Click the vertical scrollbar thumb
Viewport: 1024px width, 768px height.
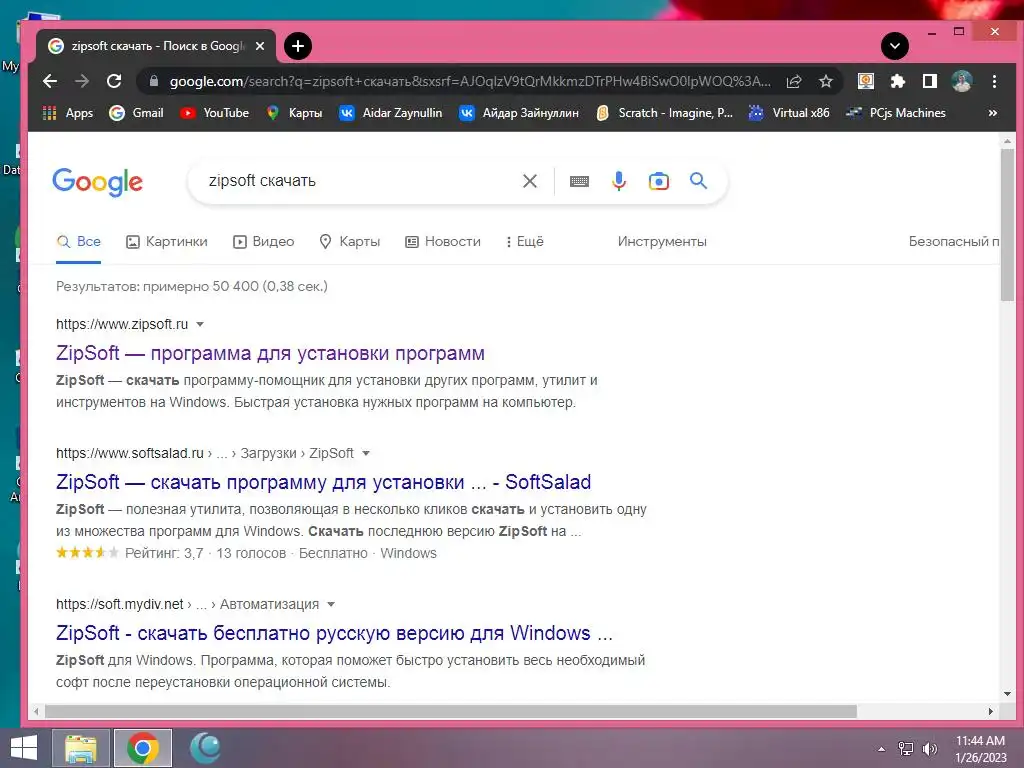(x=1007, y=224)
